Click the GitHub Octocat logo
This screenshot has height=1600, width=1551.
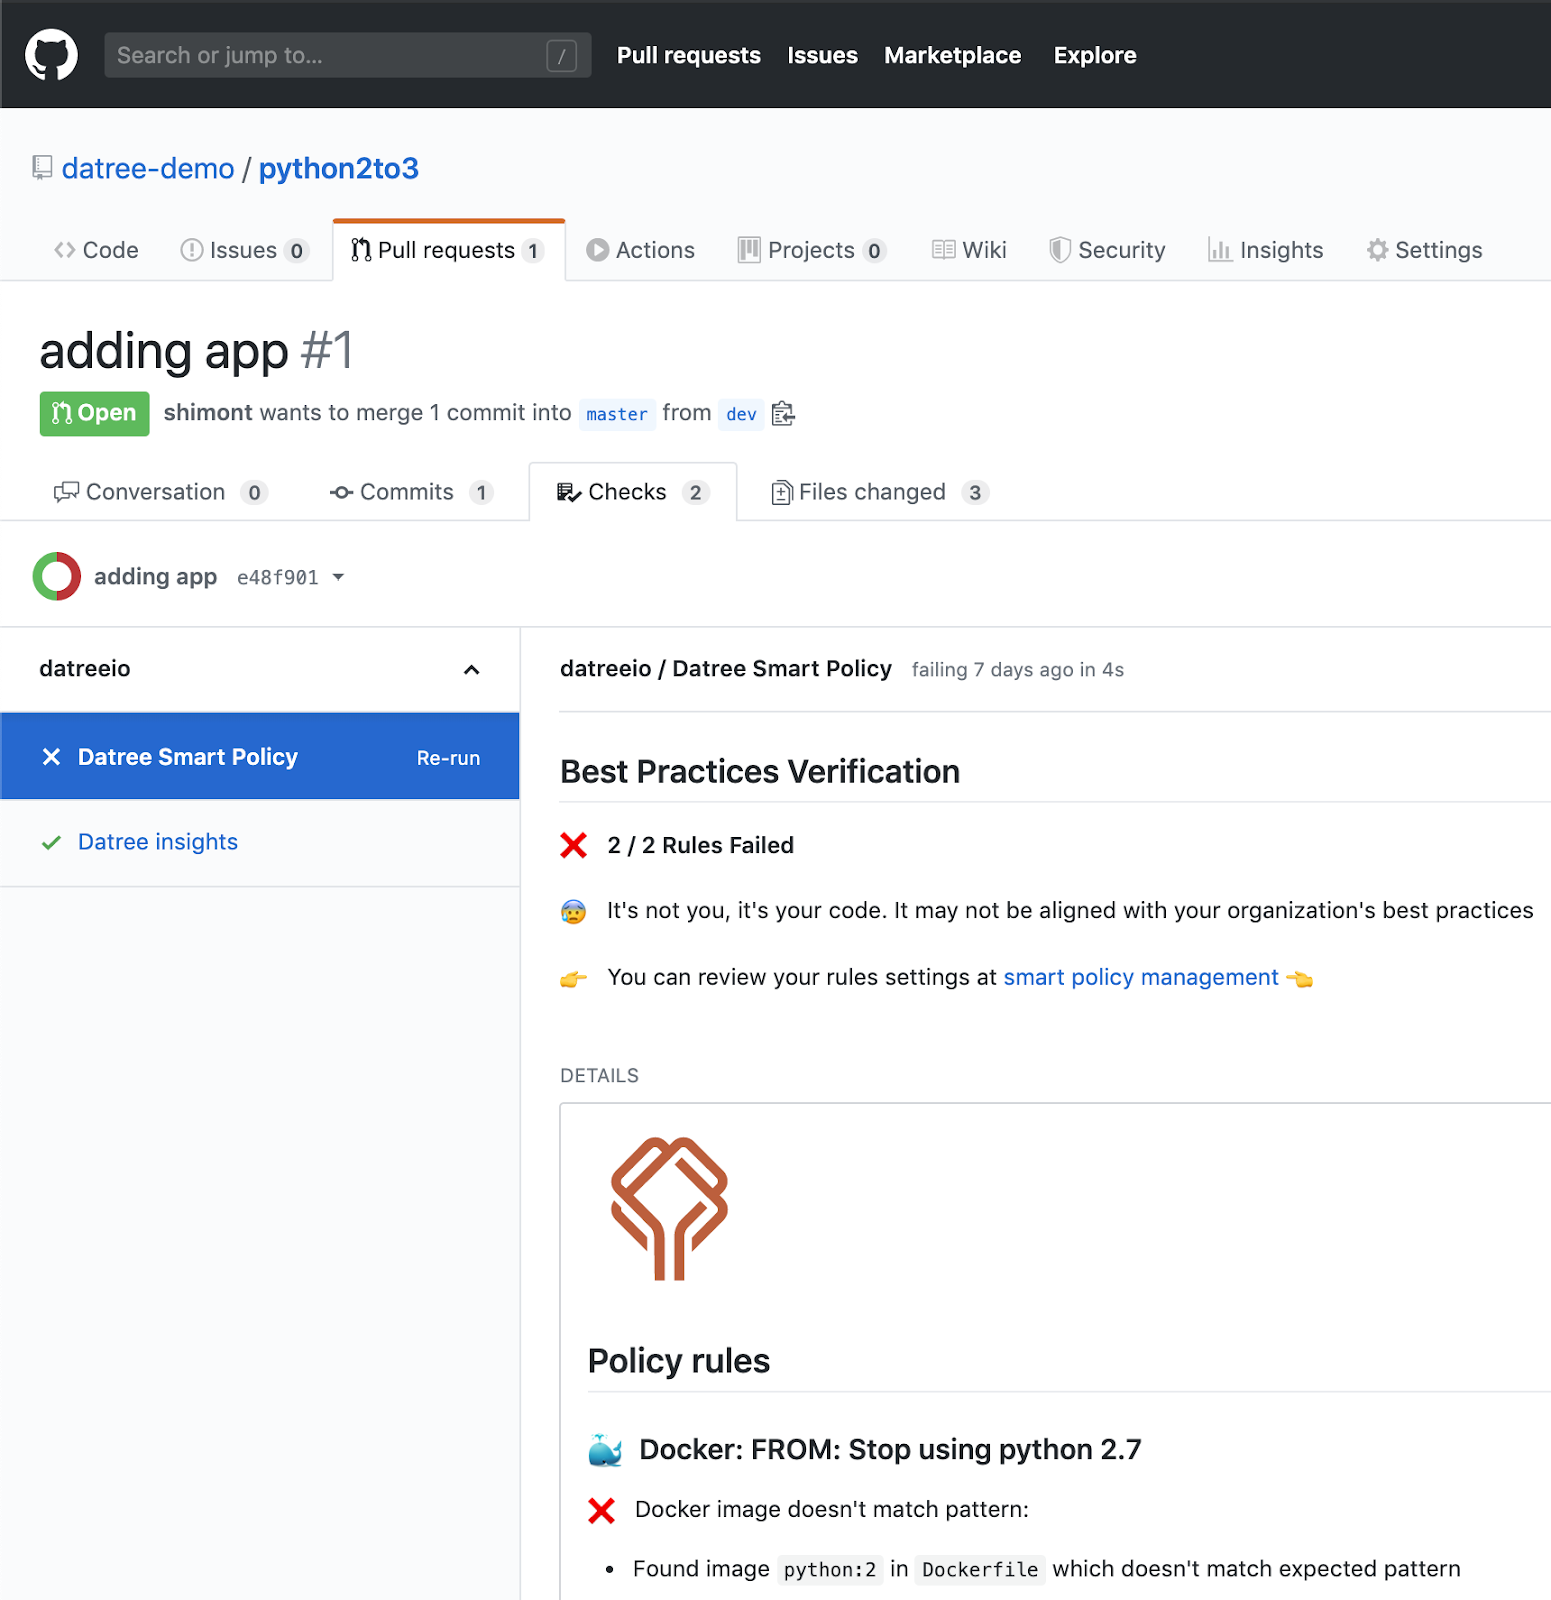[x=51, y=55]
